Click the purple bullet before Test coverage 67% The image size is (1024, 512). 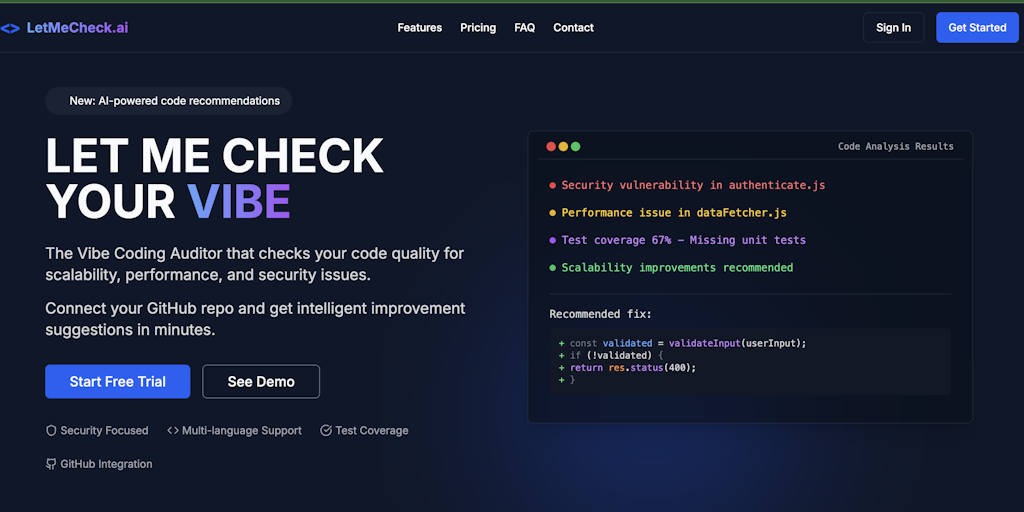pos(552,240)
